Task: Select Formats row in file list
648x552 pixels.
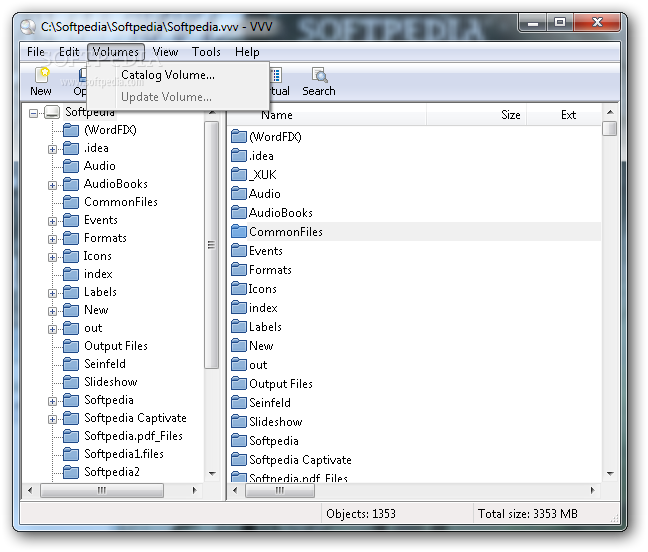Action: (415, 270)
